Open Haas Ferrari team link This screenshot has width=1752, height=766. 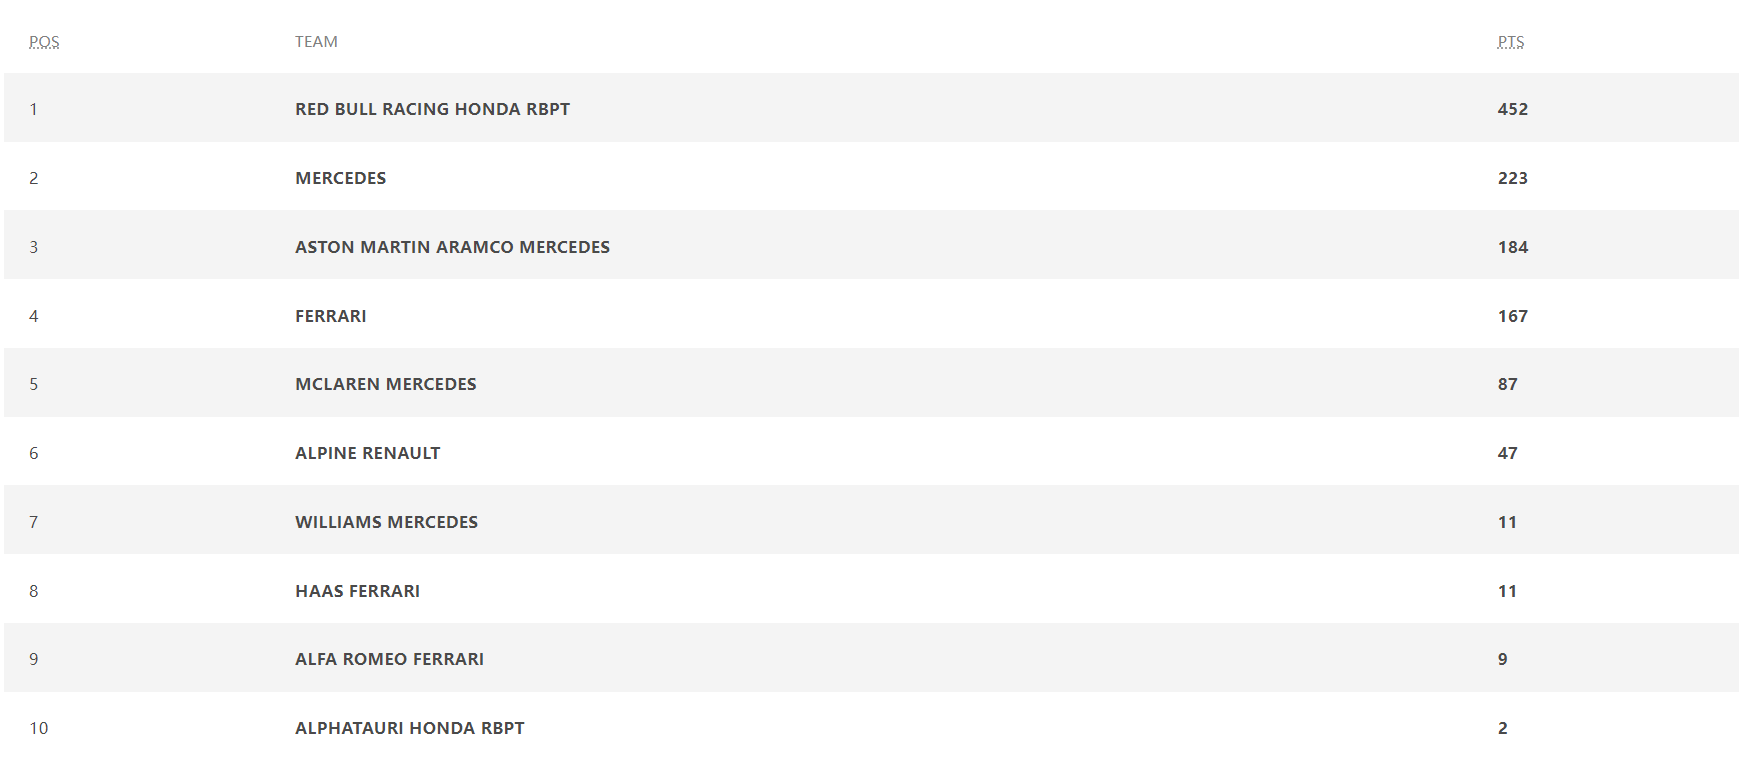[x=357, y=591]
